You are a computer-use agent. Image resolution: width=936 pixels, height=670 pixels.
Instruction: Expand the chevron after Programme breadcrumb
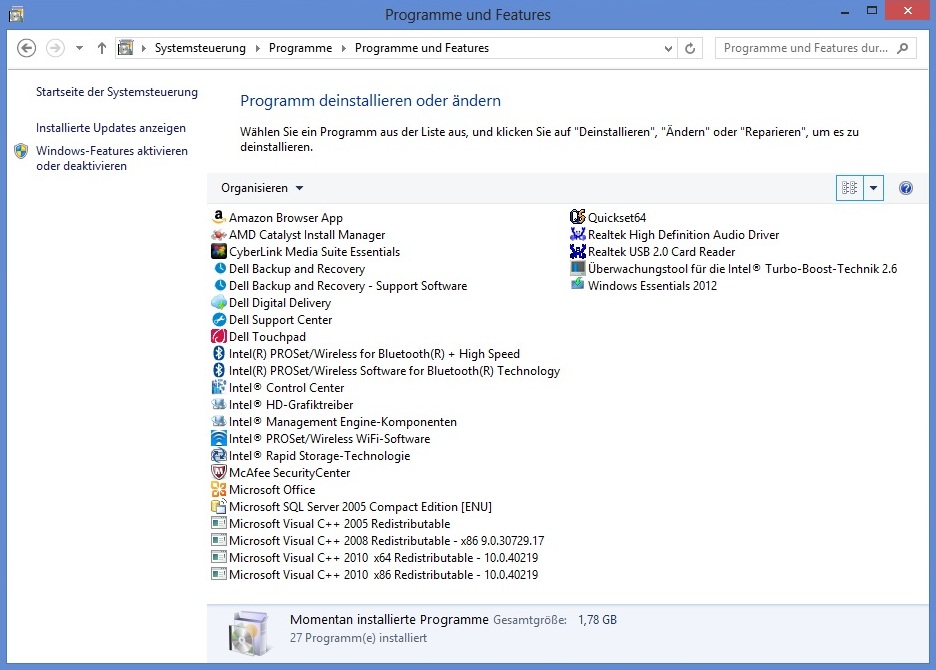pyautogui.click(x=344, y=48)
